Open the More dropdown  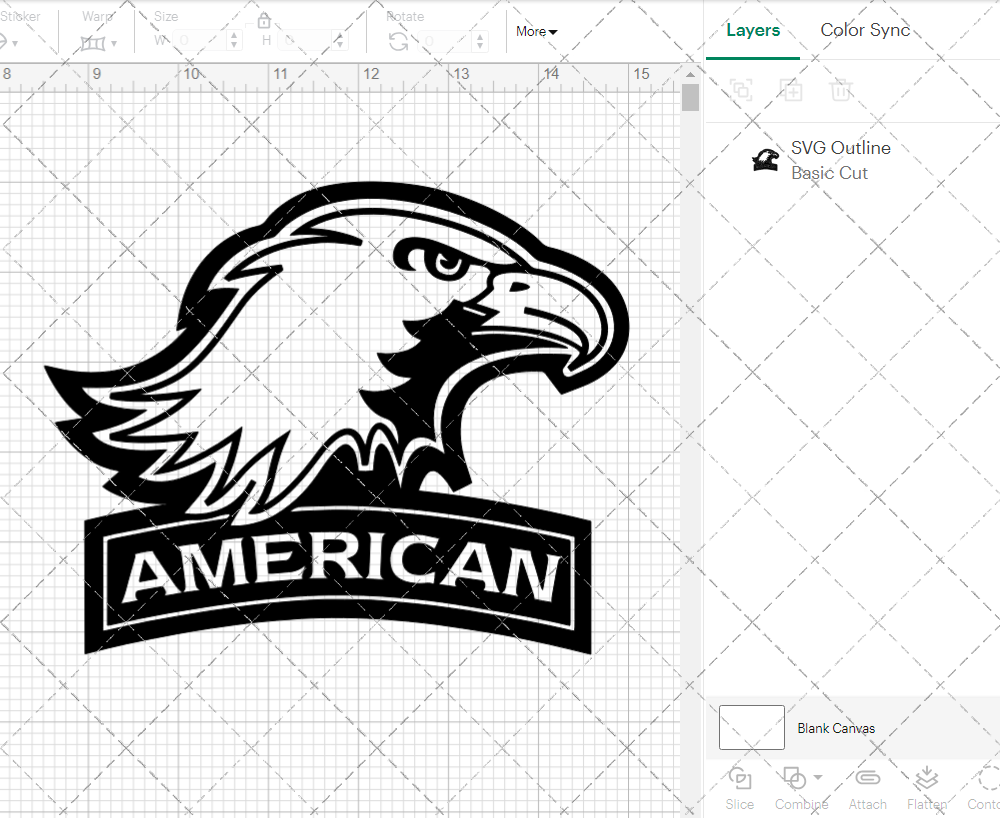click(536, 31)
